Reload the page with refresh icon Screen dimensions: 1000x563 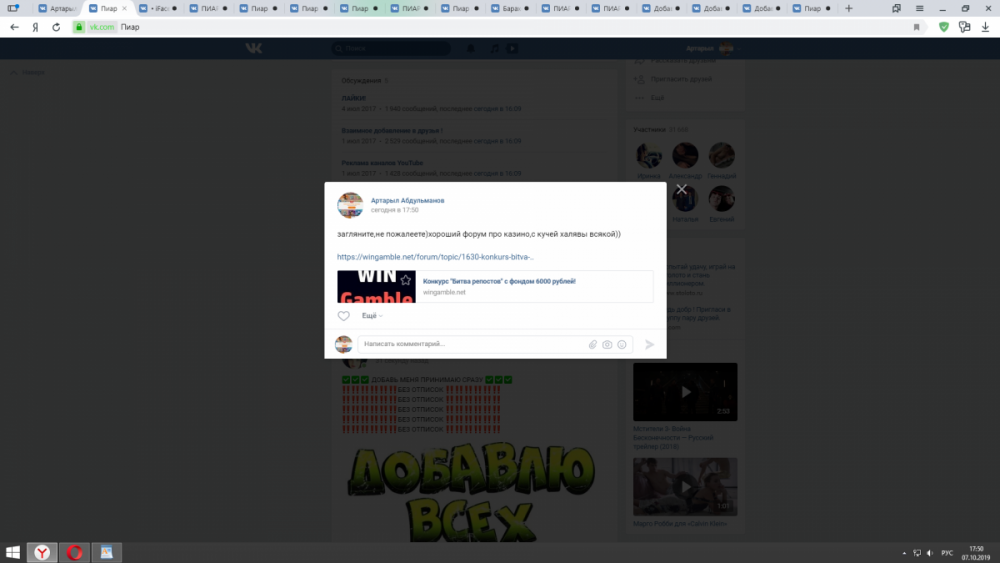[56, 27]
